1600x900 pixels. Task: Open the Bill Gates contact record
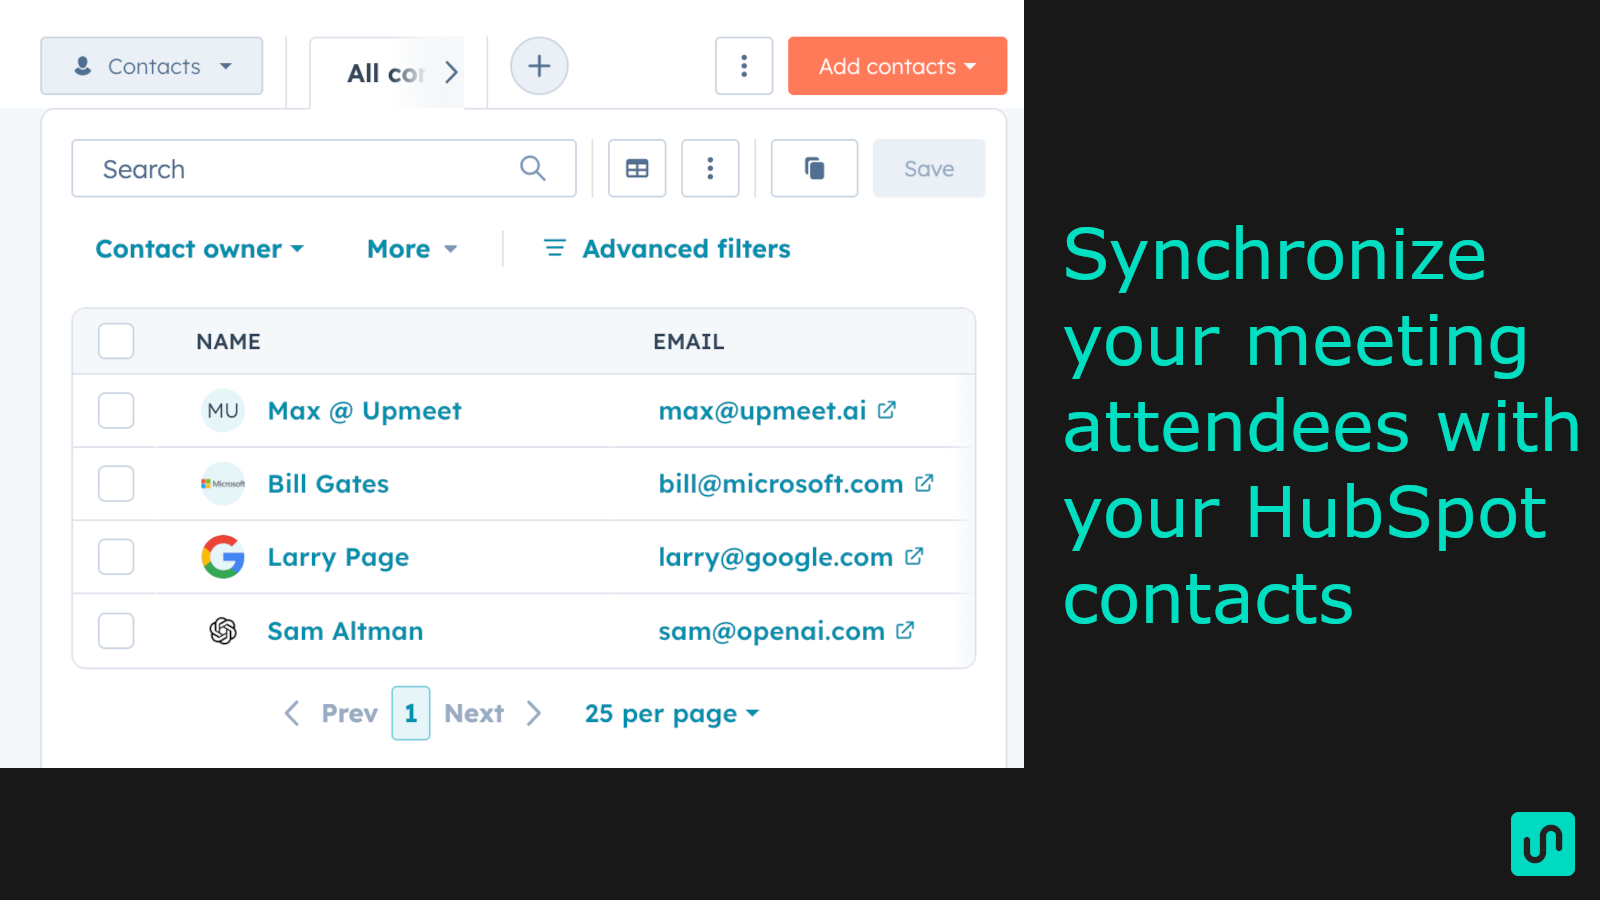(328, 484)
